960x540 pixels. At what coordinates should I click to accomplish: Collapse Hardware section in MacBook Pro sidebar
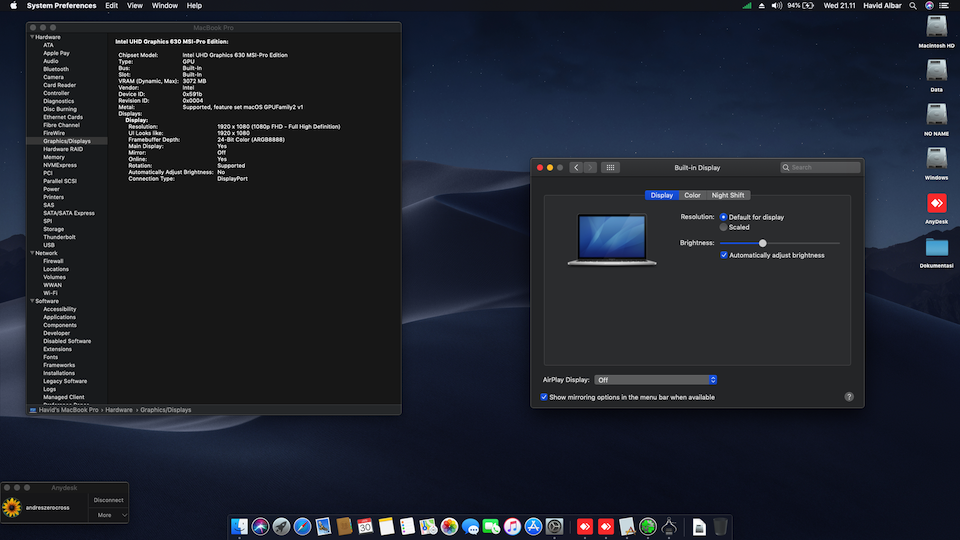[32, 37]
